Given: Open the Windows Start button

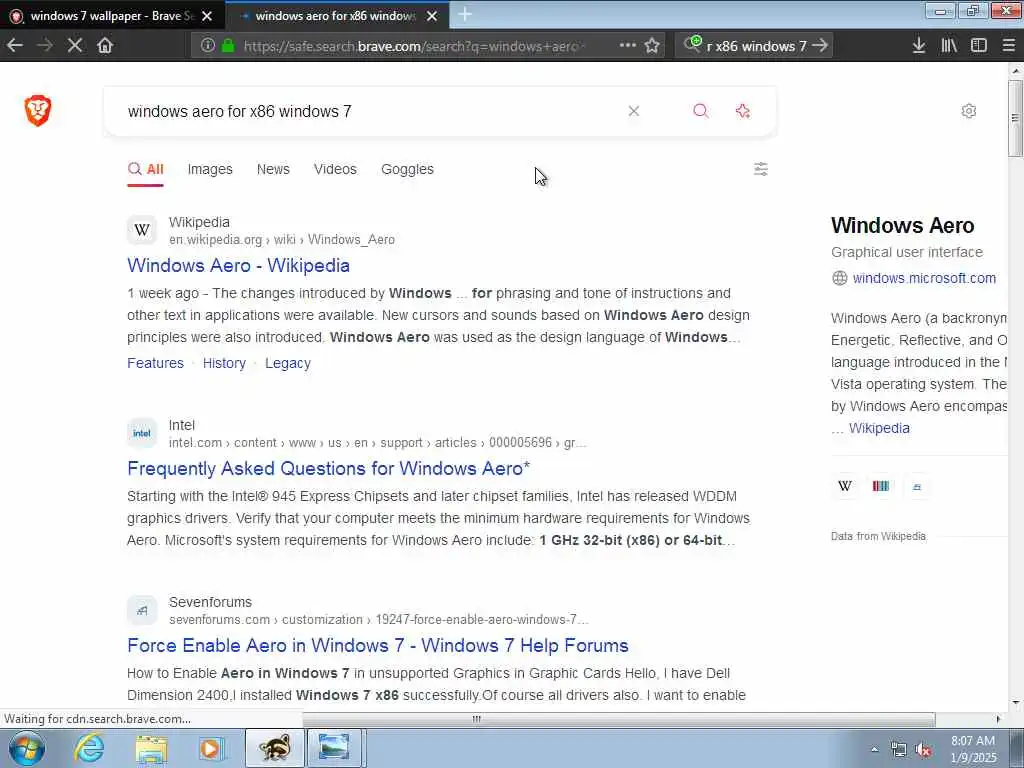Looking at the screenshot, I should tap(27, 748).
